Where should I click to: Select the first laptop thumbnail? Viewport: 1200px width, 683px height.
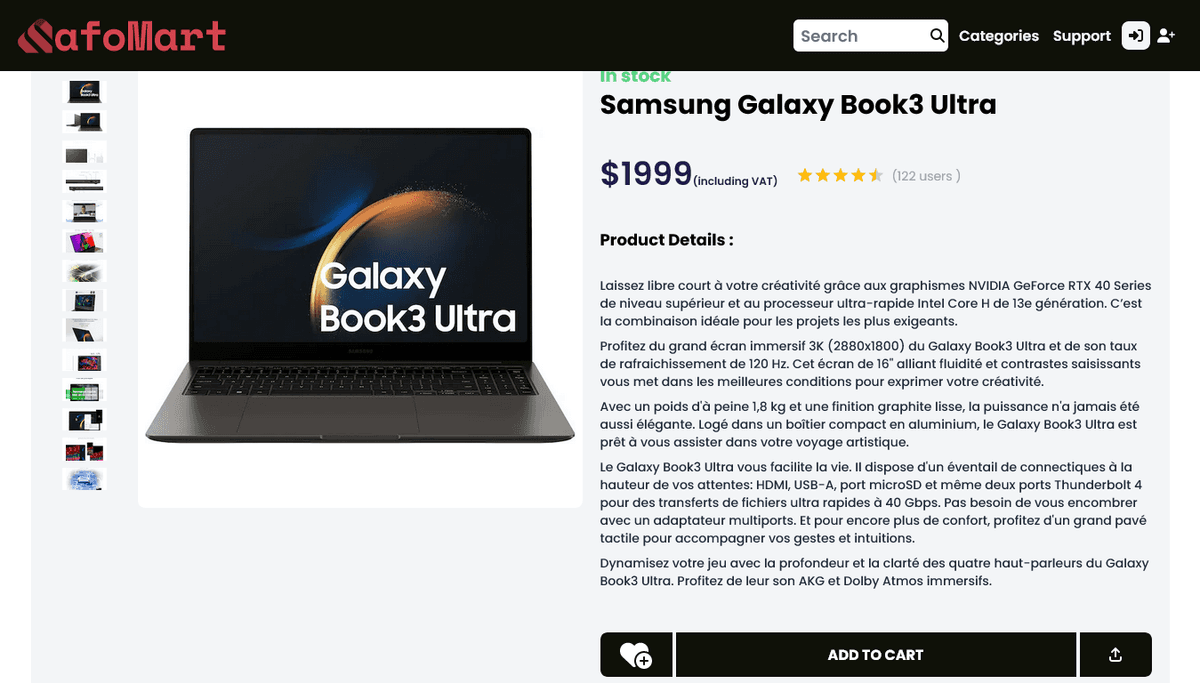pos(84,92)
